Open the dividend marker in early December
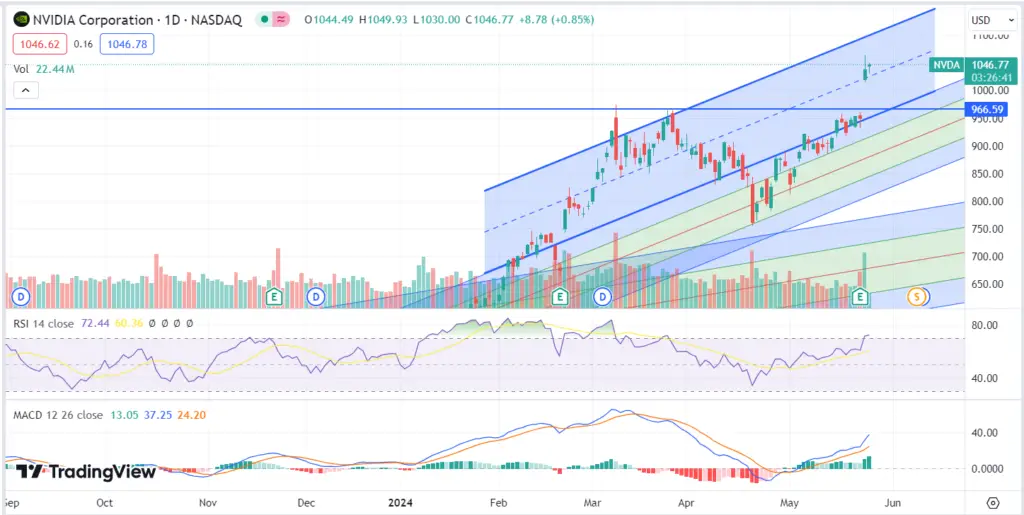Image resolution: width=1024 pixels, height=515 pixels. 317,297
